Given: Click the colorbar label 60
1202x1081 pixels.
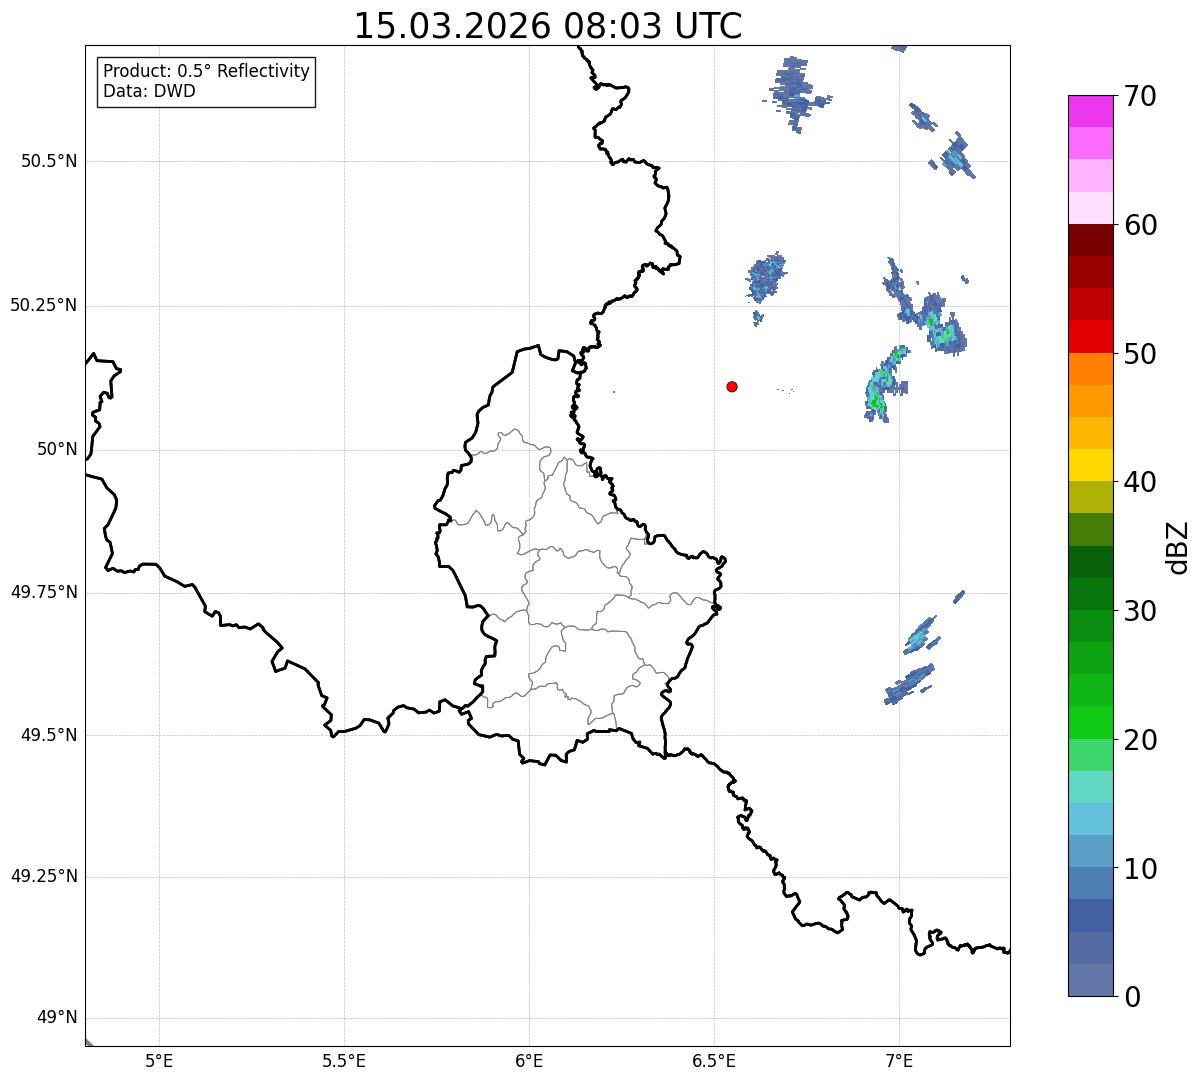Looking at the screenshot, I should pos(1140,225).
